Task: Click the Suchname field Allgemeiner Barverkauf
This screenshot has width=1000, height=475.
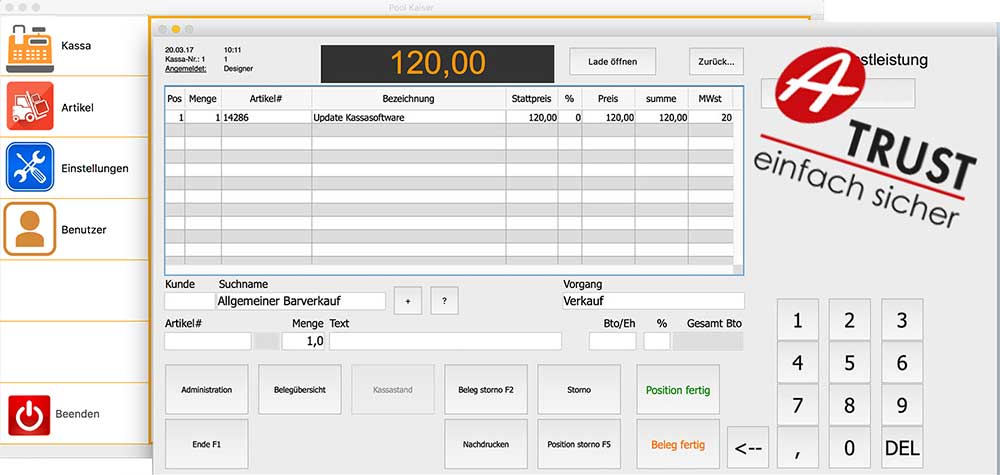Action: pyautogui.click(x=301, y=301)
